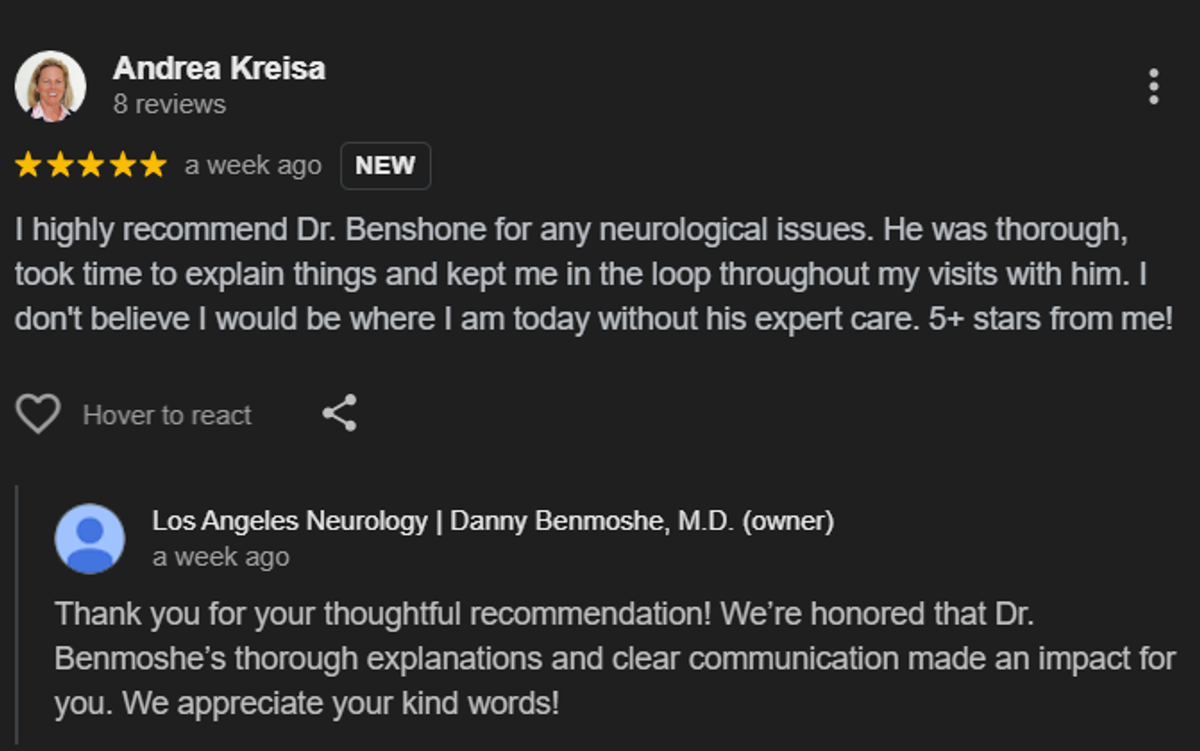Click the review's 'a week ago' timestamp
The height and width of the screenshot is (751, 1200).
click(253, 166)
